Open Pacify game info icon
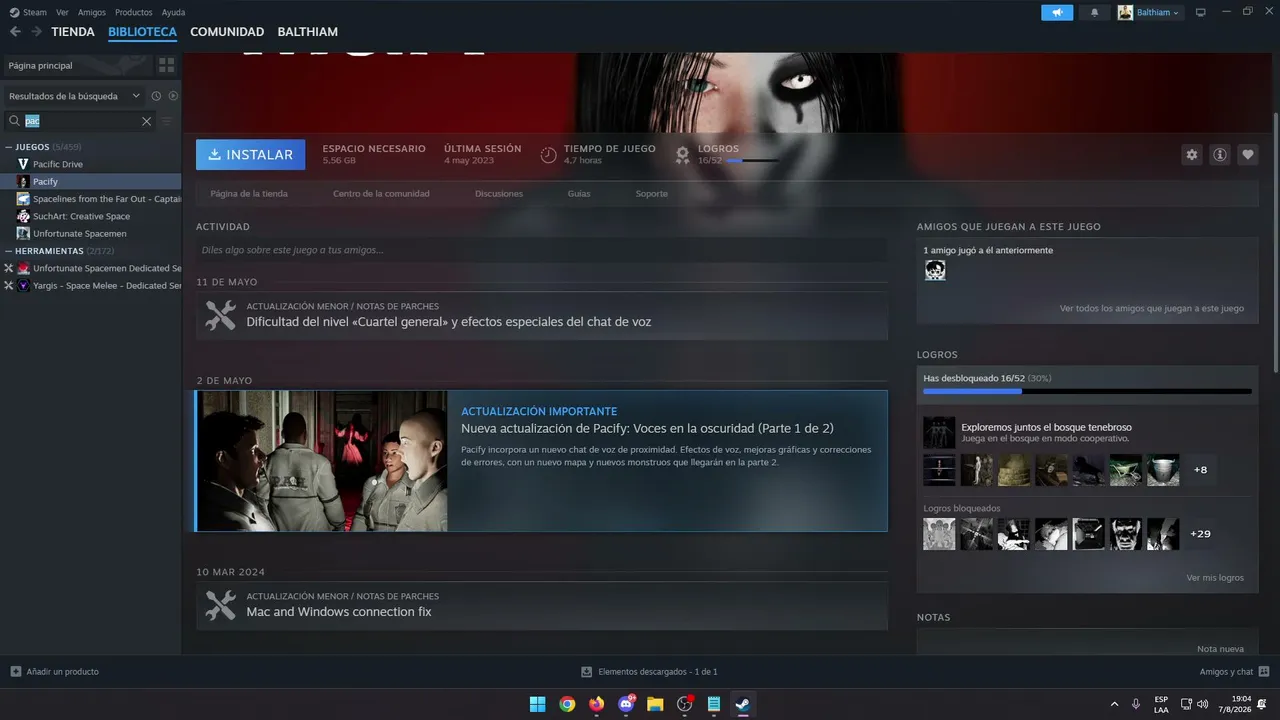The image size is (1280, 720). click(1219, 155)
